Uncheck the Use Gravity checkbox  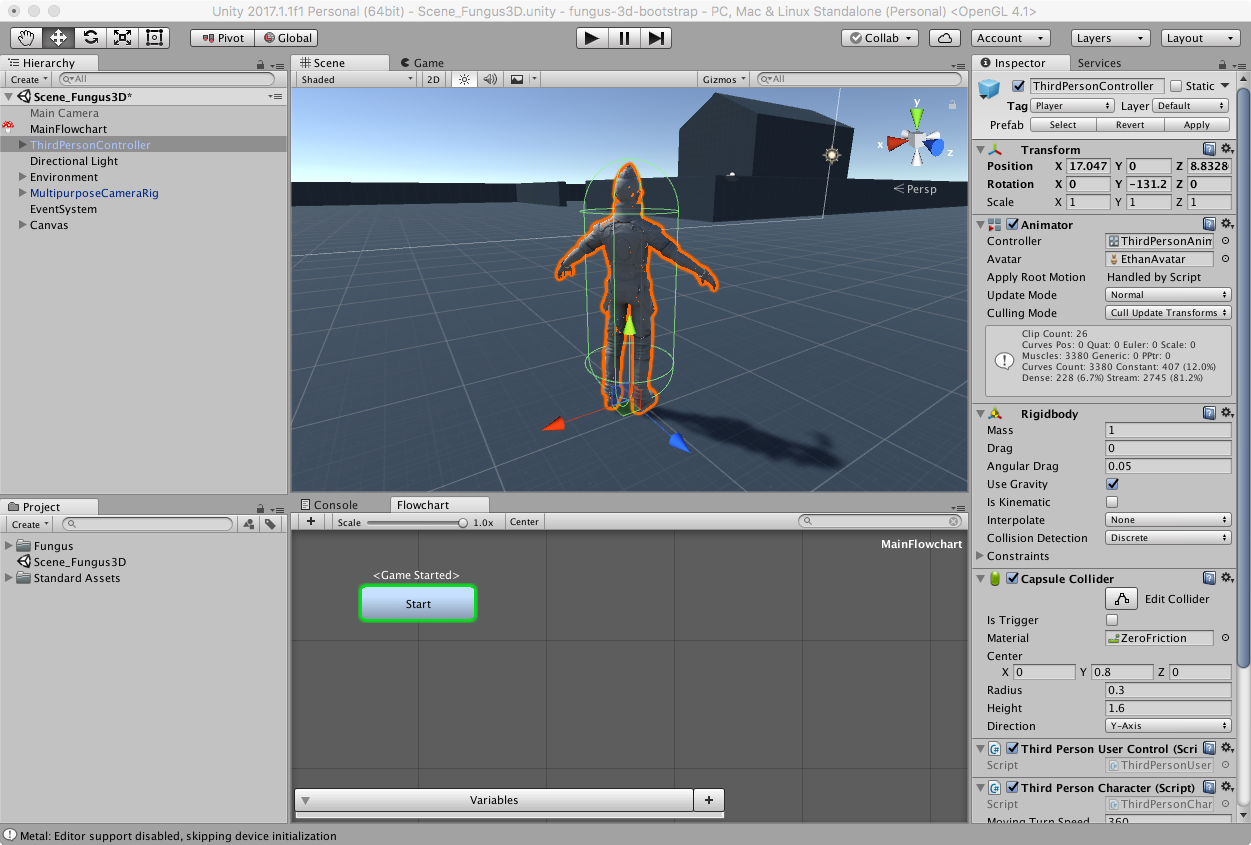pyautogui.click(x=1112, y=484)
